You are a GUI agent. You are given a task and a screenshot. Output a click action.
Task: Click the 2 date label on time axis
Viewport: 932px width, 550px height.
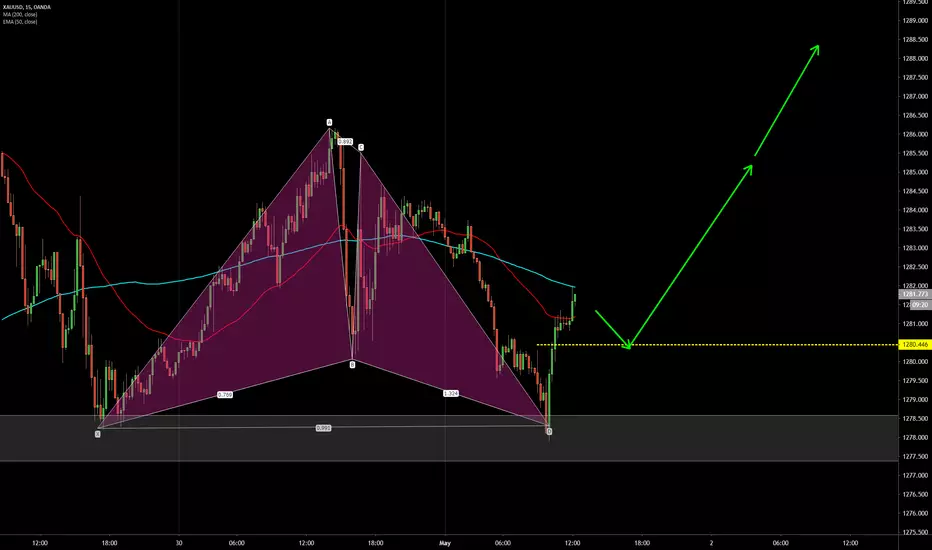(711, 543)
